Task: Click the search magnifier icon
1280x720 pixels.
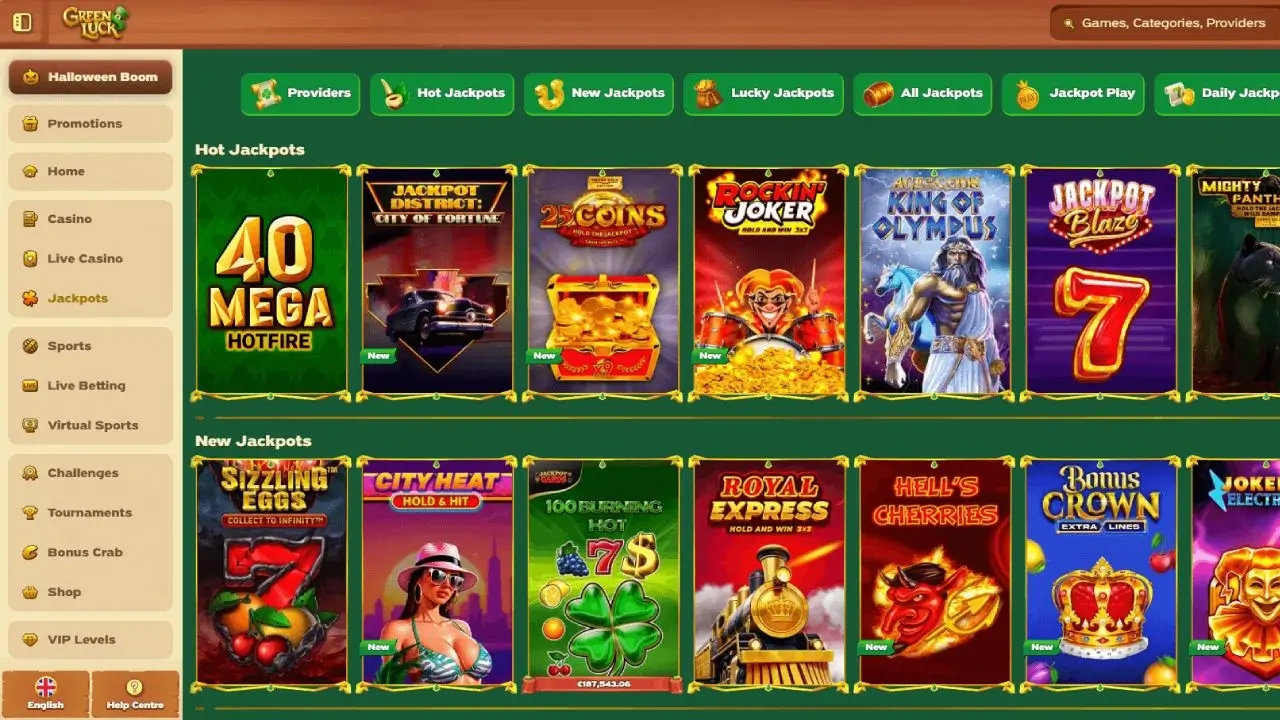Action: [x=1068, y=23]
